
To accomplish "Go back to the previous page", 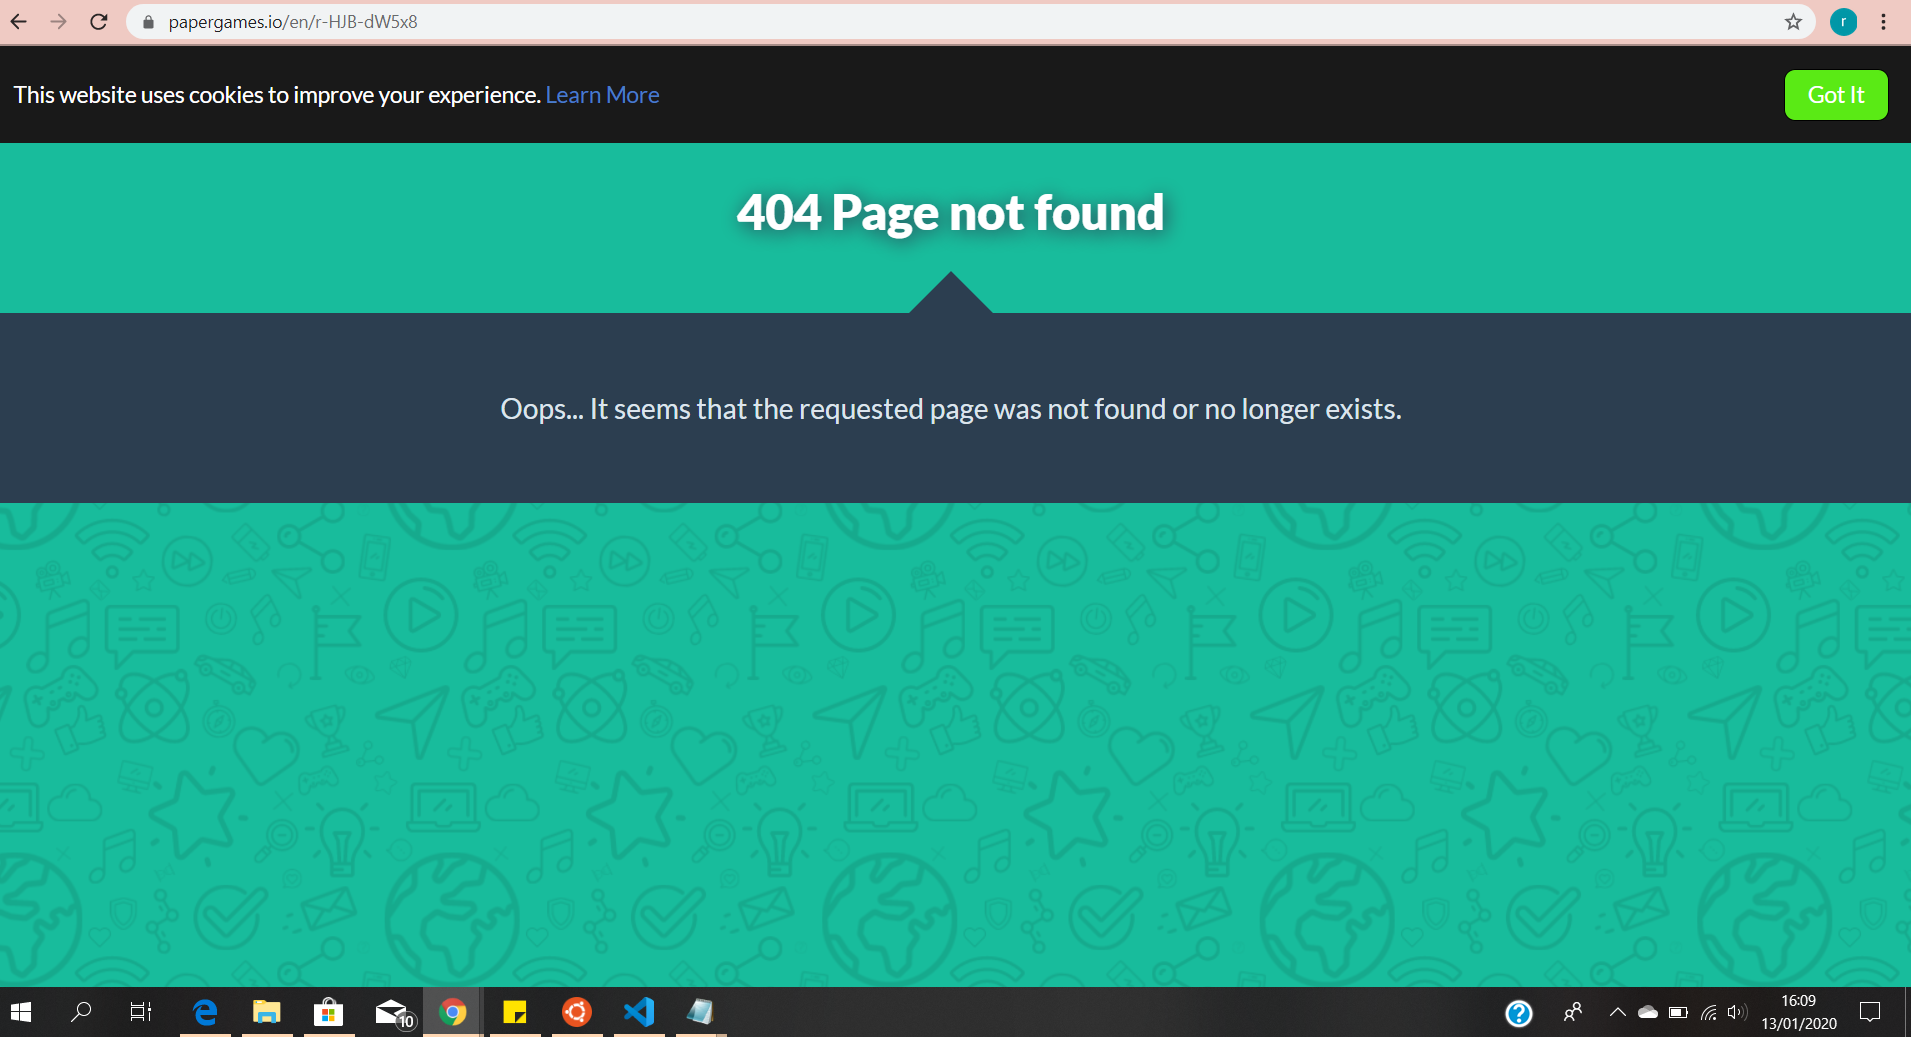I will 19,21.
